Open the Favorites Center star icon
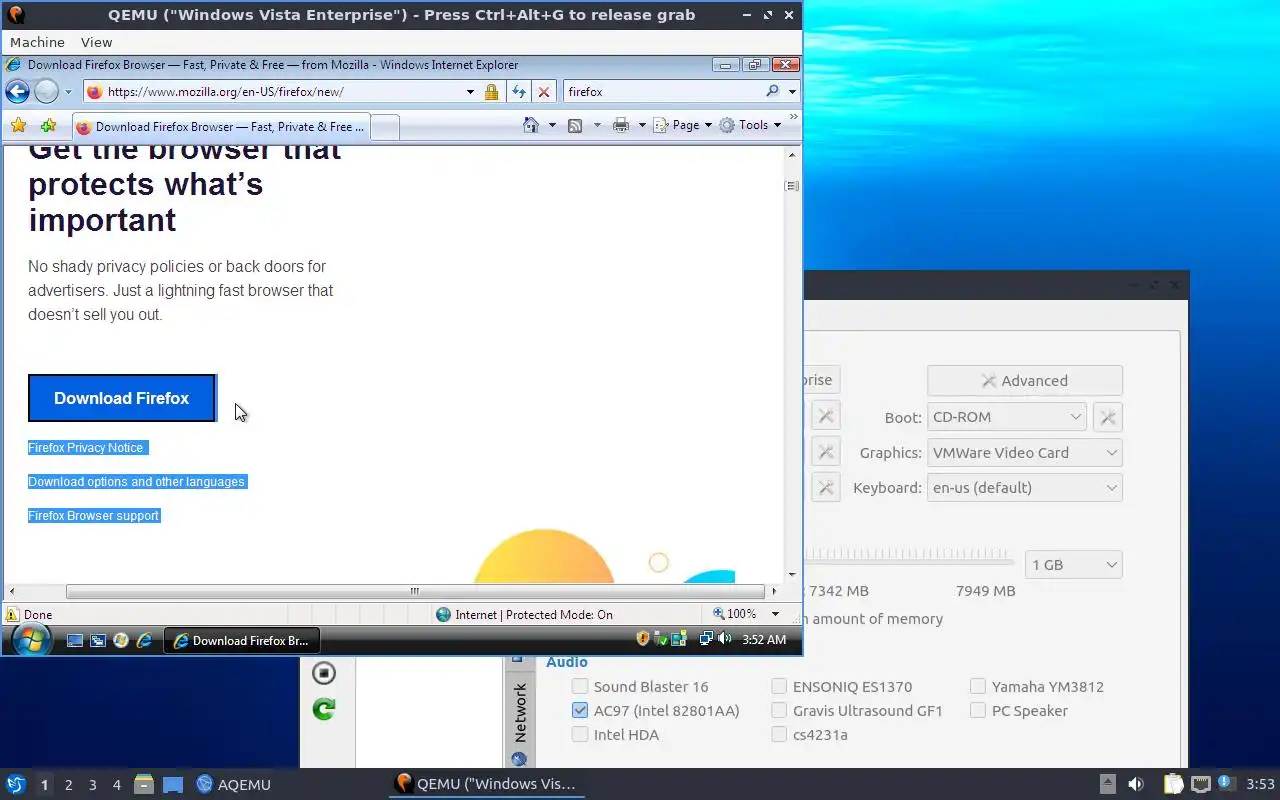This screenshot has height=800, width=1280. [18, 126]
